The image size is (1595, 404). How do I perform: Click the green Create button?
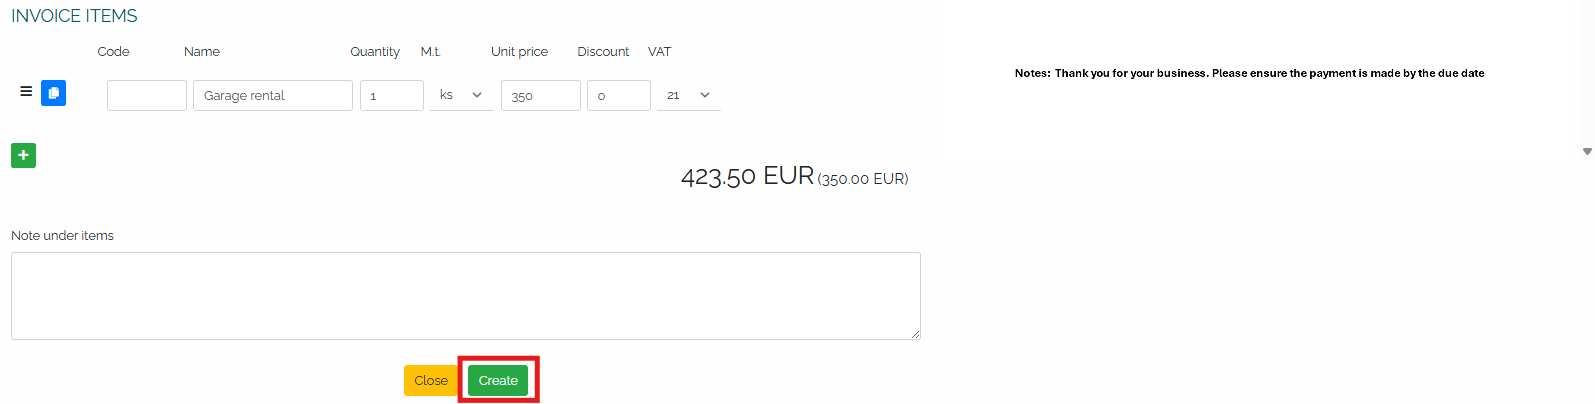(x=498, y=380)
